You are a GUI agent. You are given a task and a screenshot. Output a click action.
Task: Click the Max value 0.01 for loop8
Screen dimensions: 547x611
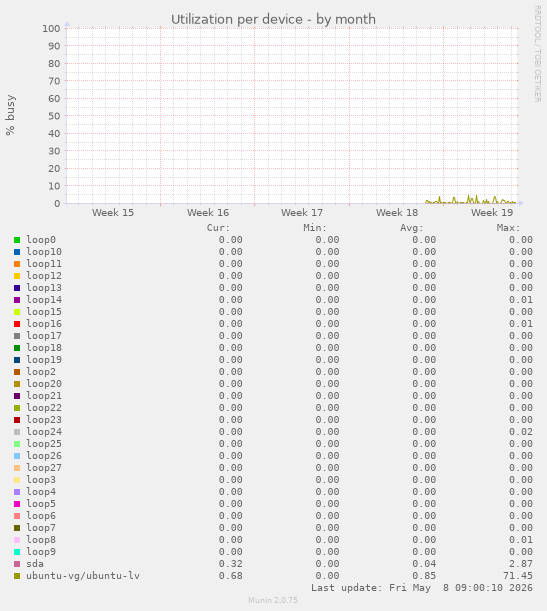521,540
